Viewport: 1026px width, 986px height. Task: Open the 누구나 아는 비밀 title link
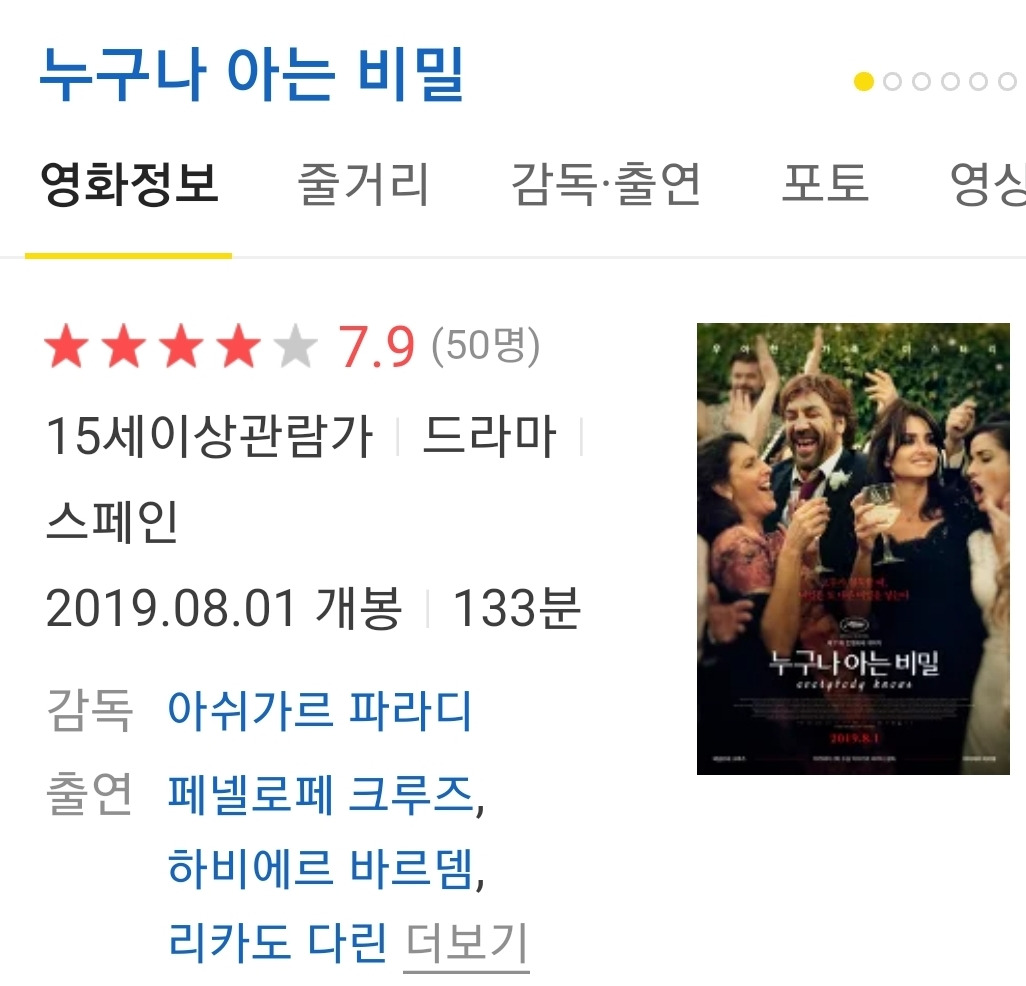(x=252, y=73)
